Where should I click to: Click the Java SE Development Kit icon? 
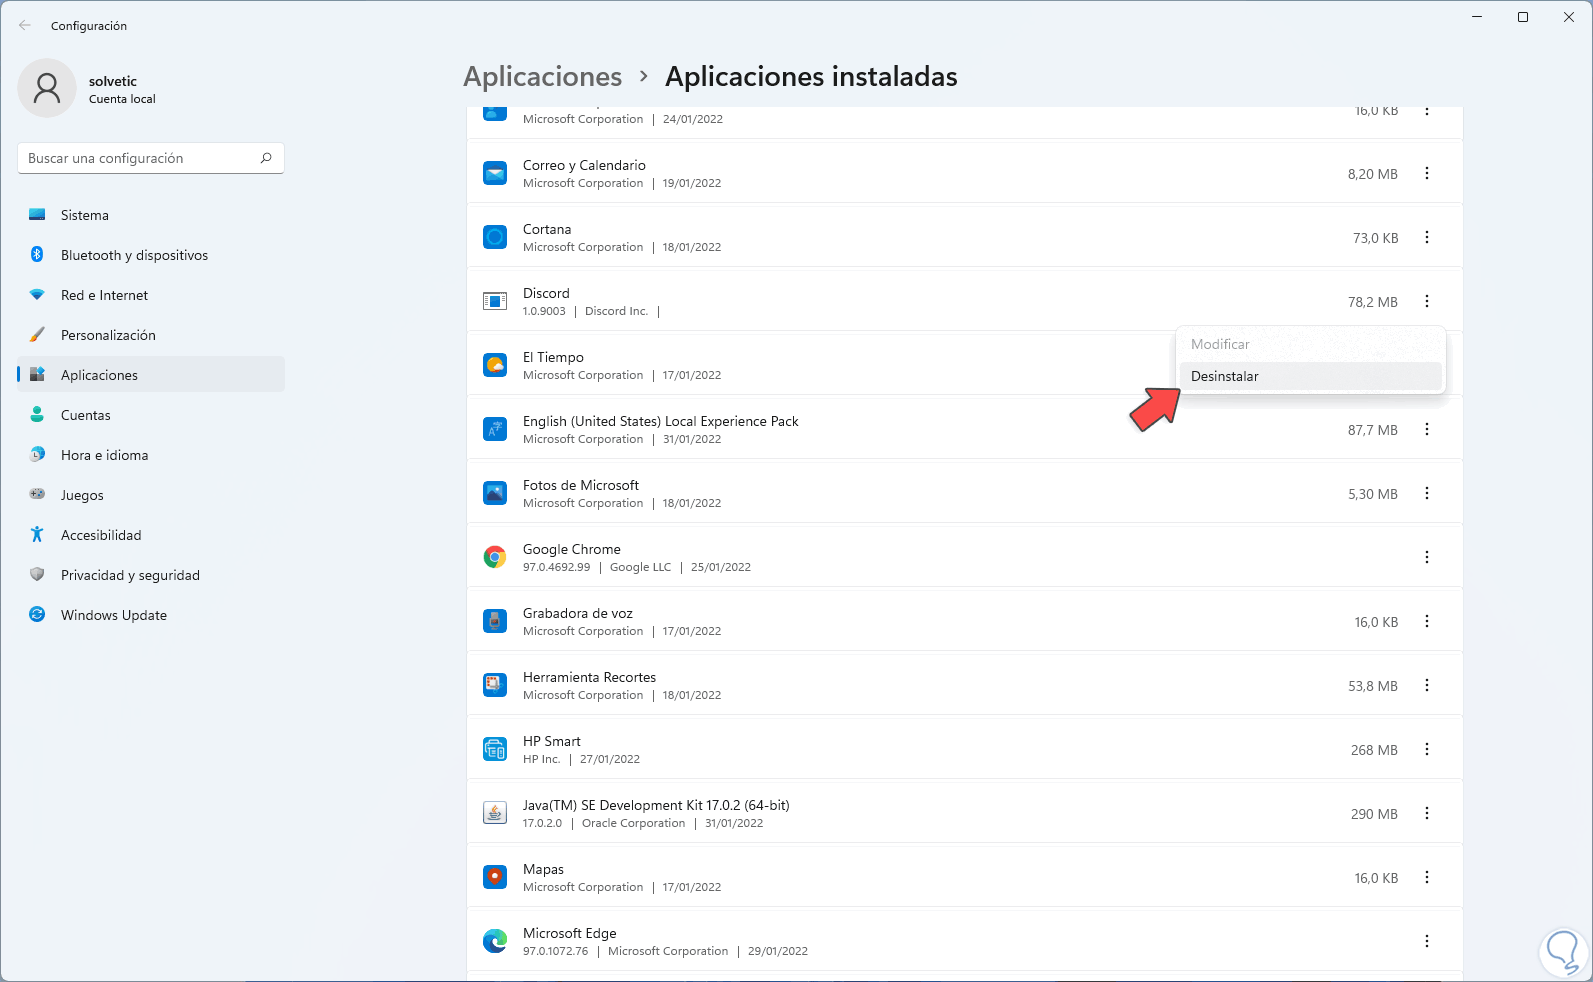tap(495, 814)
